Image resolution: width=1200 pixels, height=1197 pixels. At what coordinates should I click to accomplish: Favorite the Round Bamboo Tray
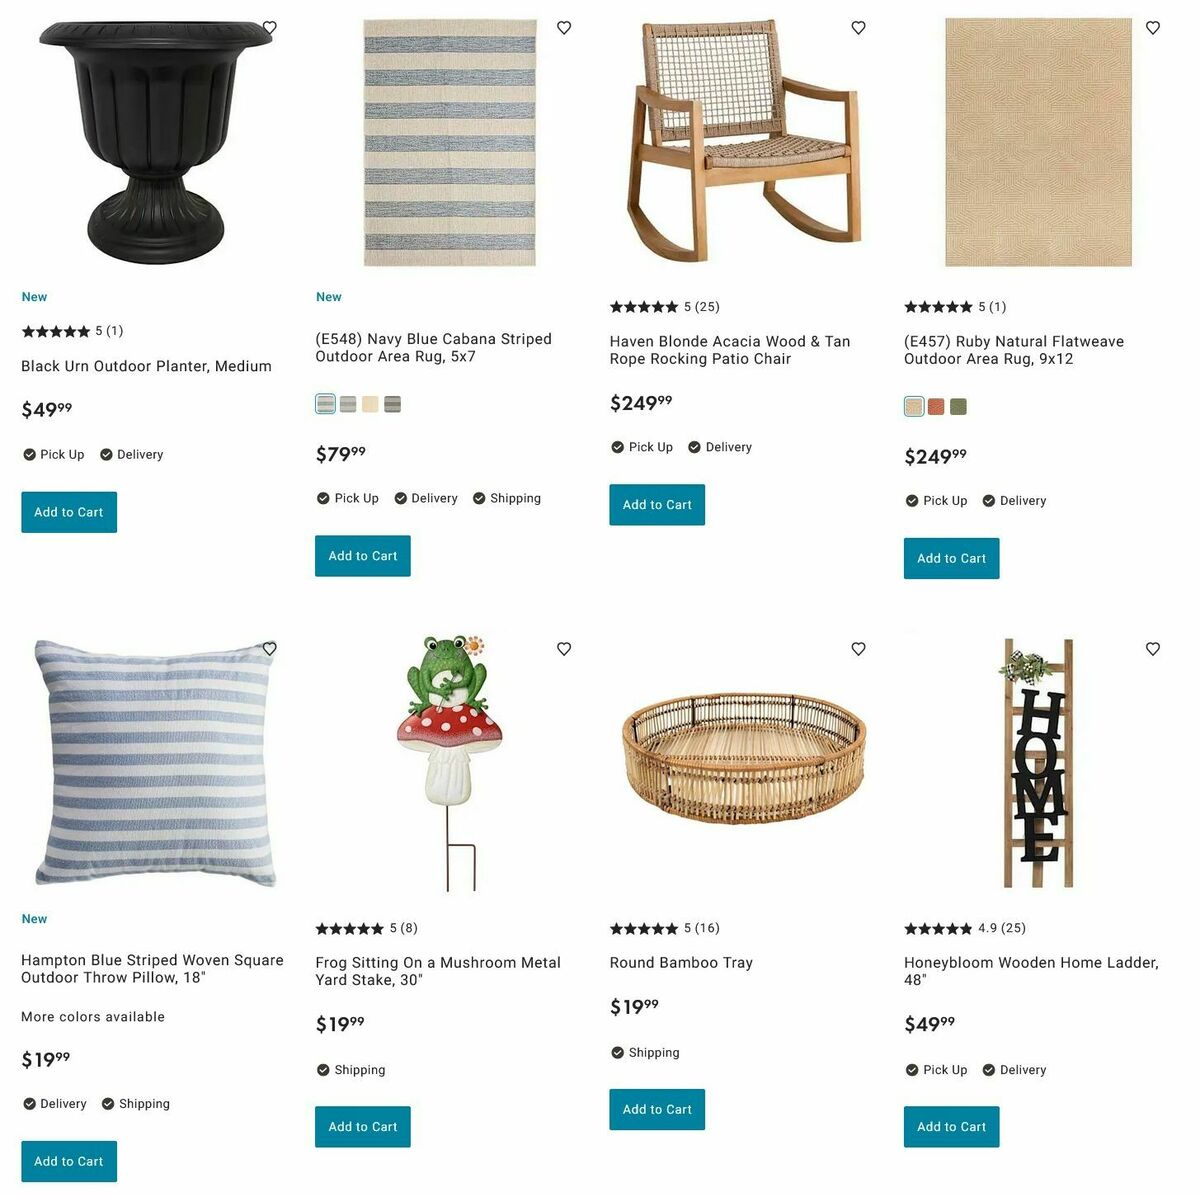click(x=858, y=649)
